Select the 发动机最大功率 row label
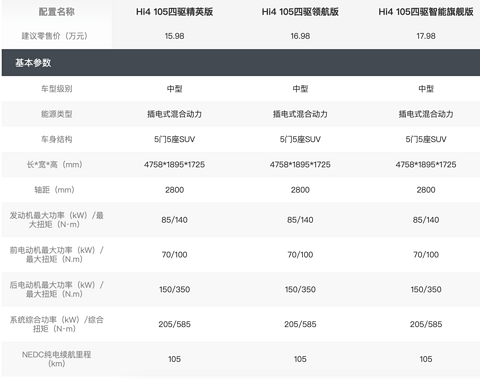This screenshot has width=480, height=379. pyautogui.click(x=56, y=220)
